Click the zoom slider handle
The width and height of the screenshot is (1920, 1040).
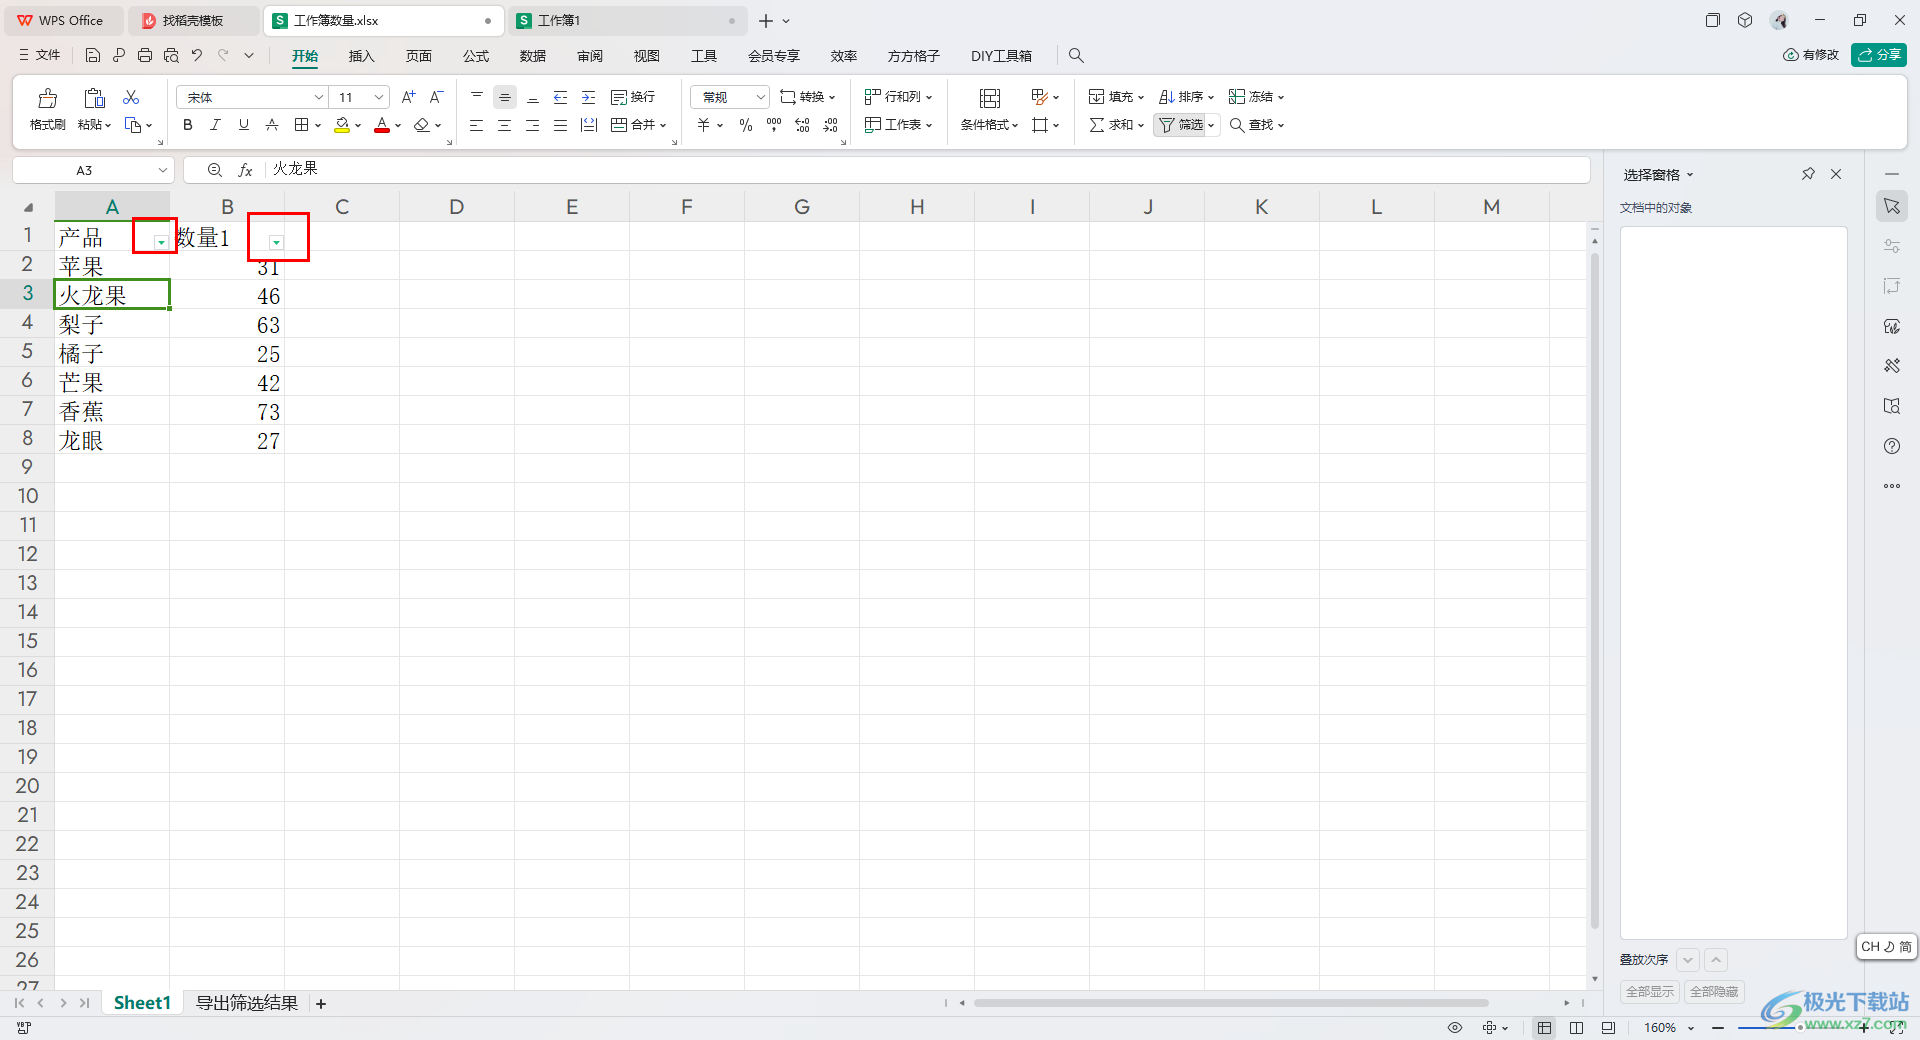(1800, 1028)
